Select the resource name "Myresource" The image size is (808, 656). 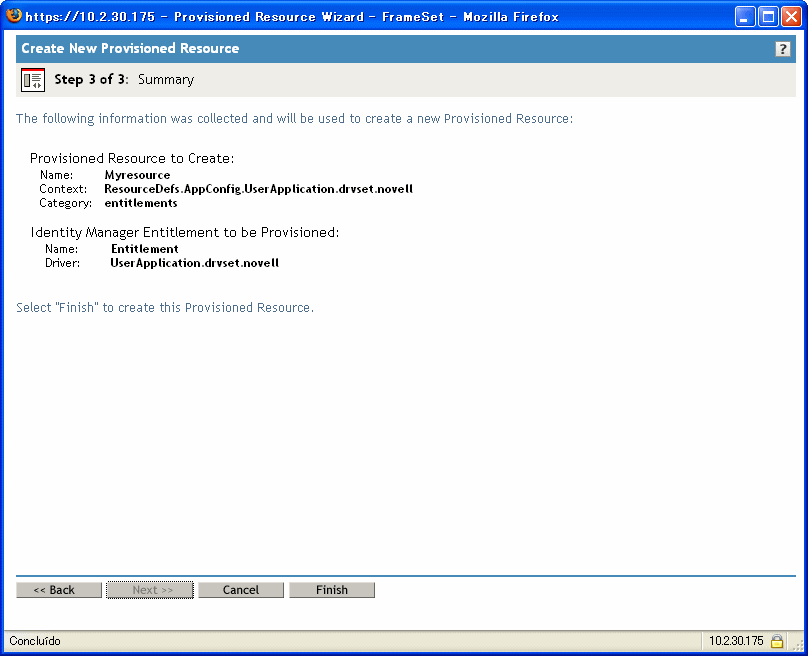click(x=137, y=175)
